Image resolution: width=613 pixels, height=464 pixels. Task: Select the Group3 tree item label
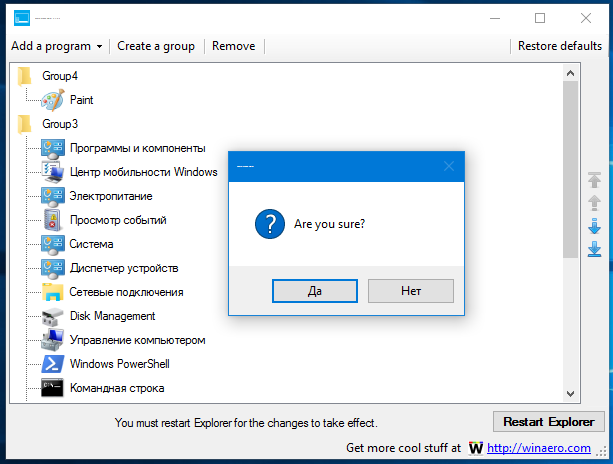tap(60, 124)
